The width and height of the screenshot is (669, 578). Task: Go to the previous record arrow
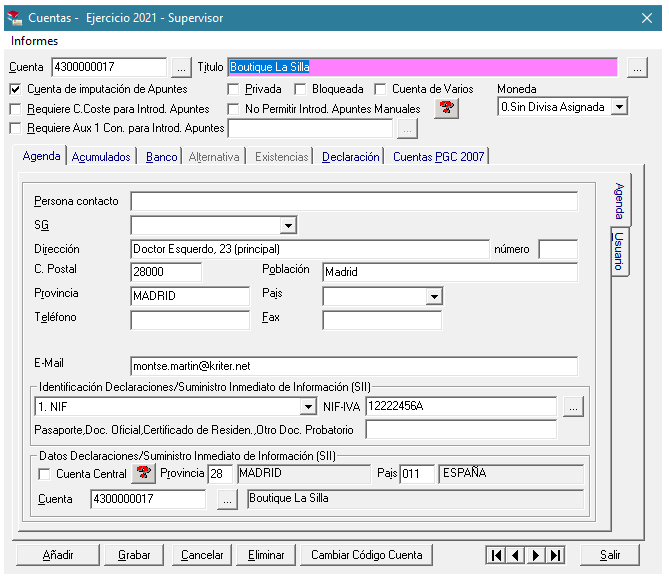tap(514, 555)
